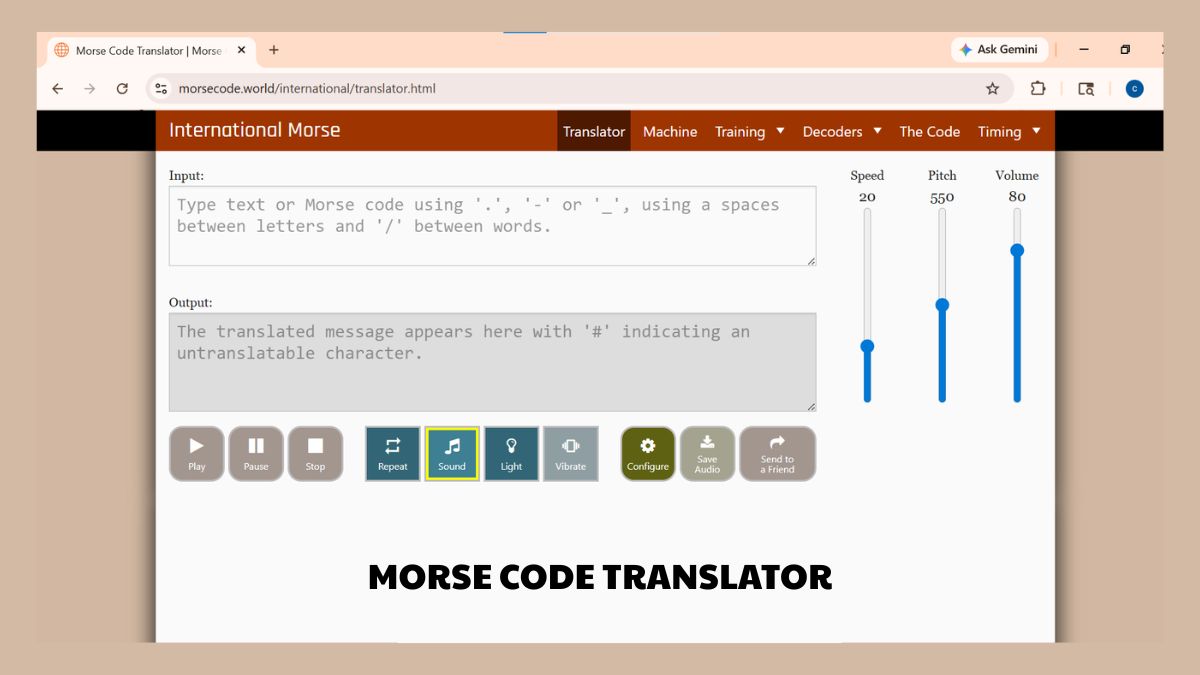Click the Input text area
Viewport: 1200px width, 675px height.
[x=492, y=226]
